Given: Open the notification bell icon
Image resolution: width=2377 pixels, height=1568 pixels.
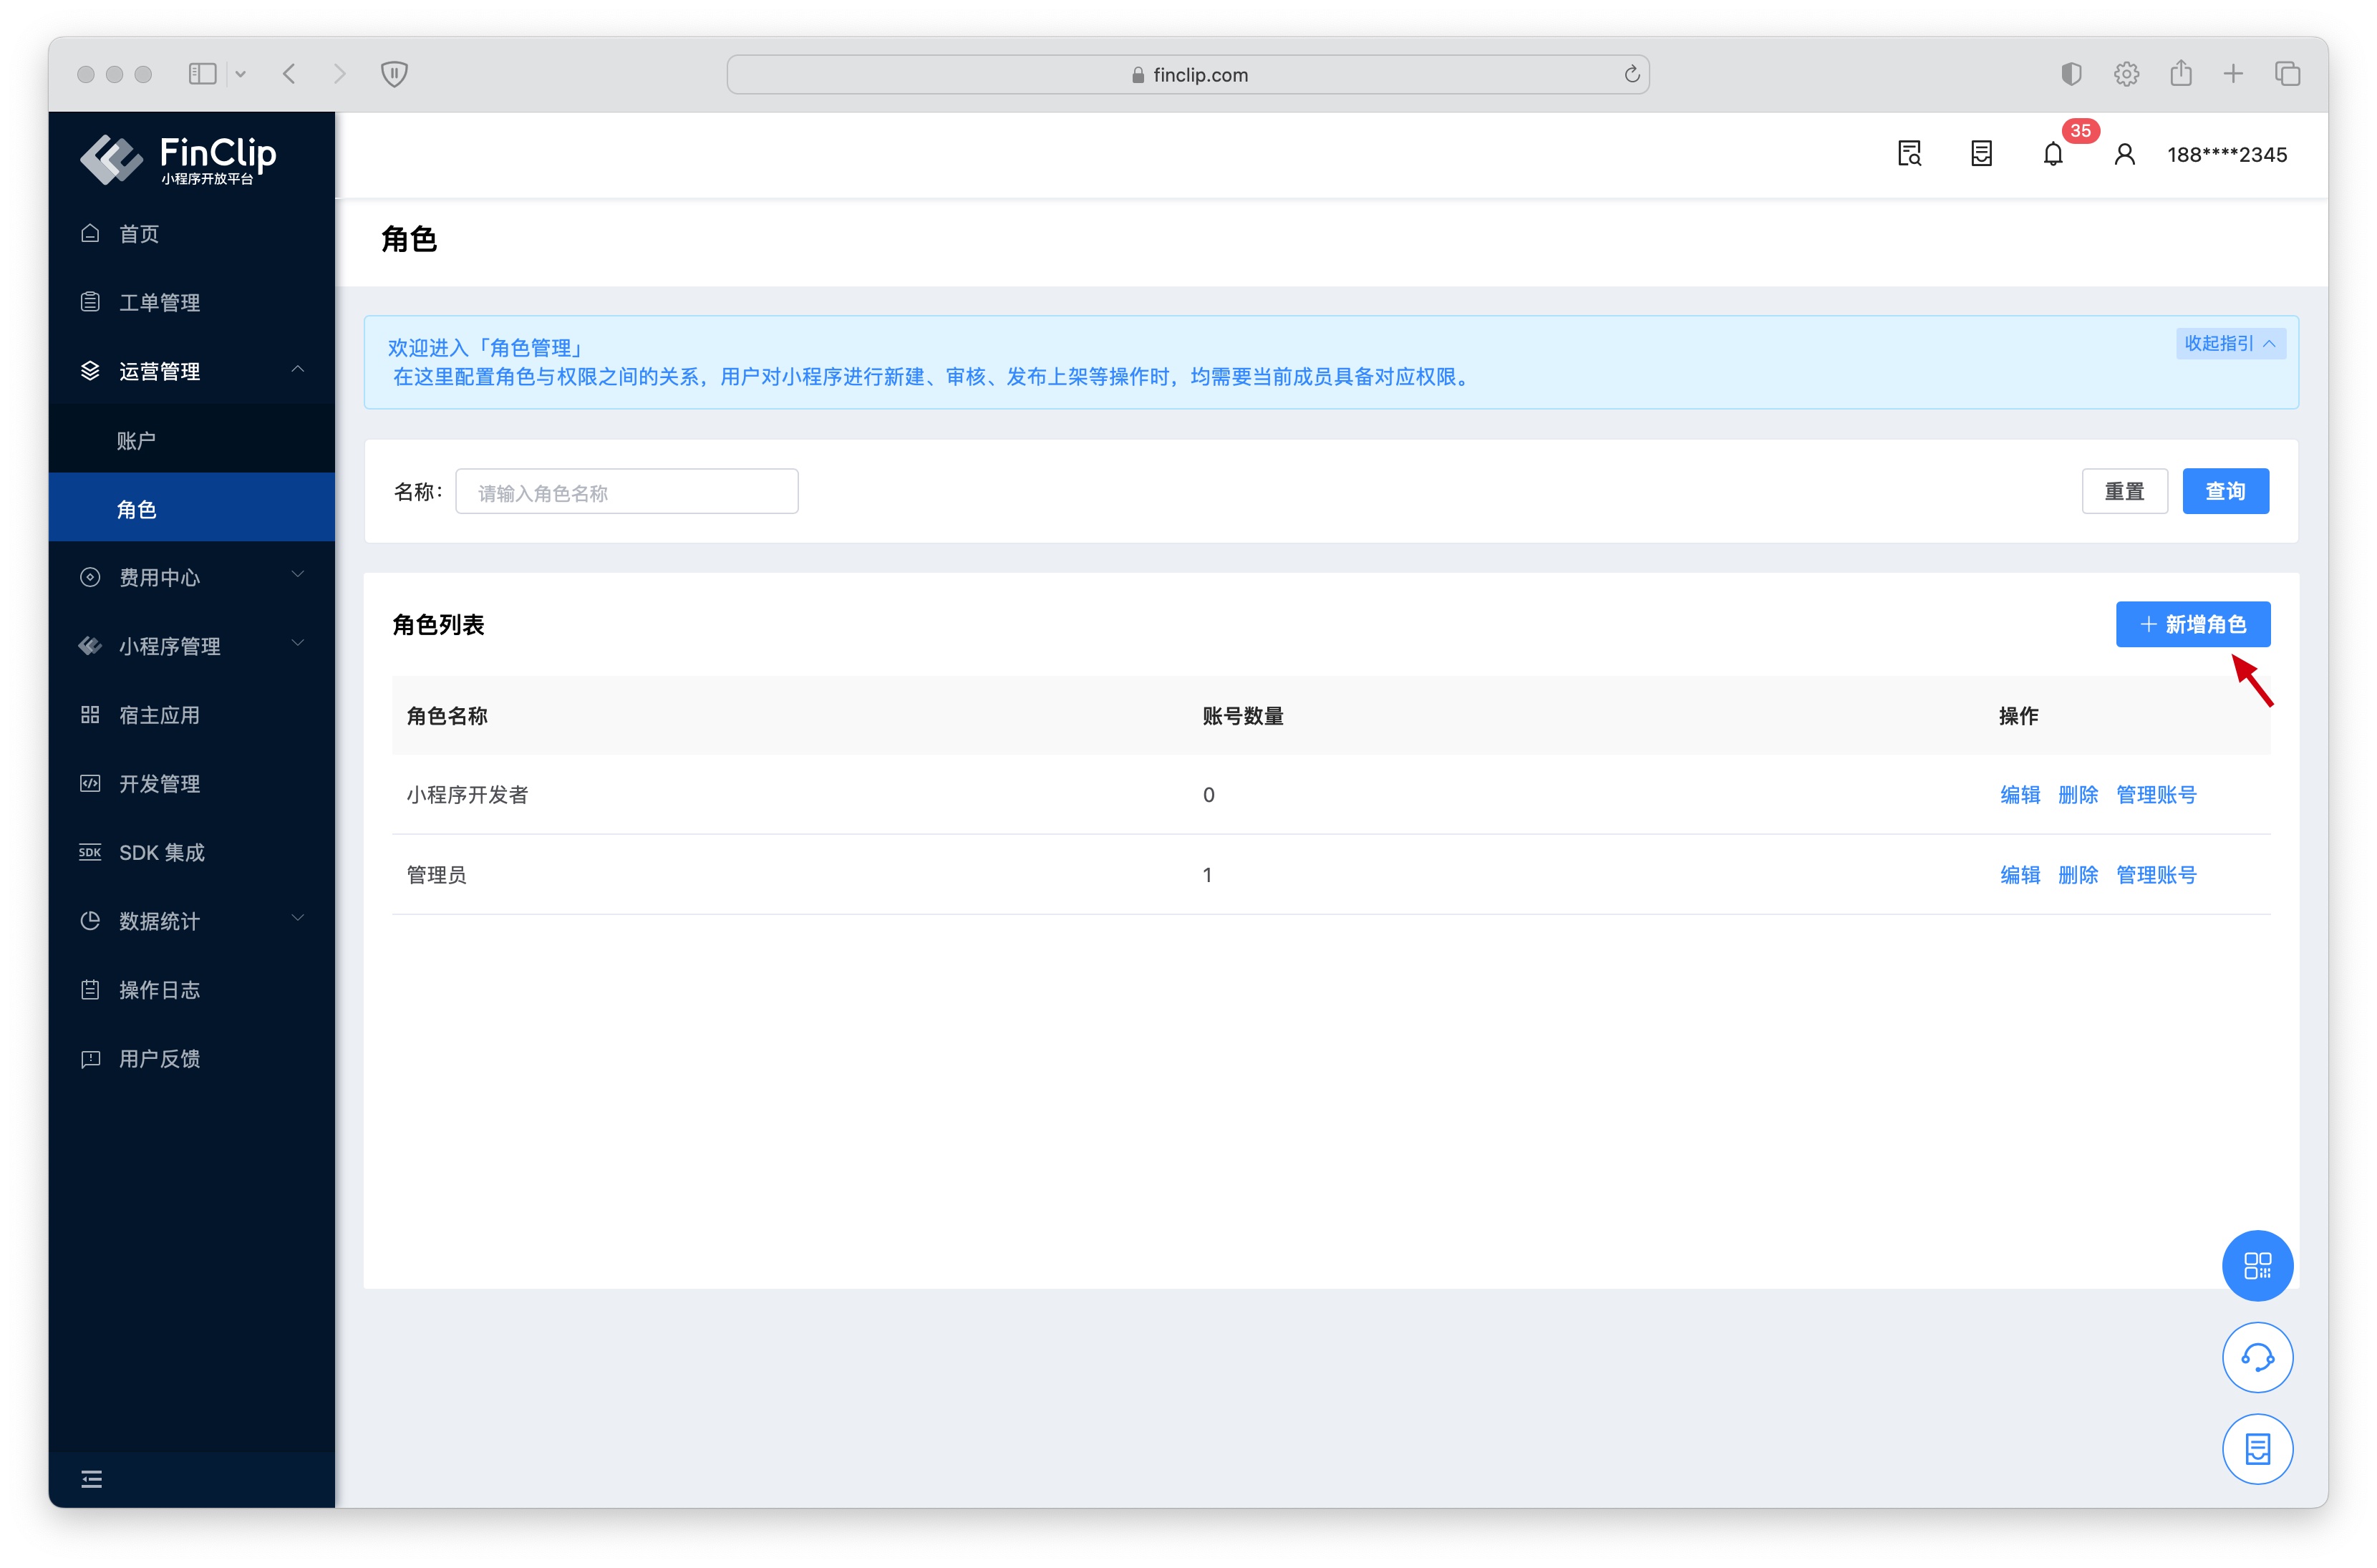Looking at the screenshot, I should point(2052,154).
